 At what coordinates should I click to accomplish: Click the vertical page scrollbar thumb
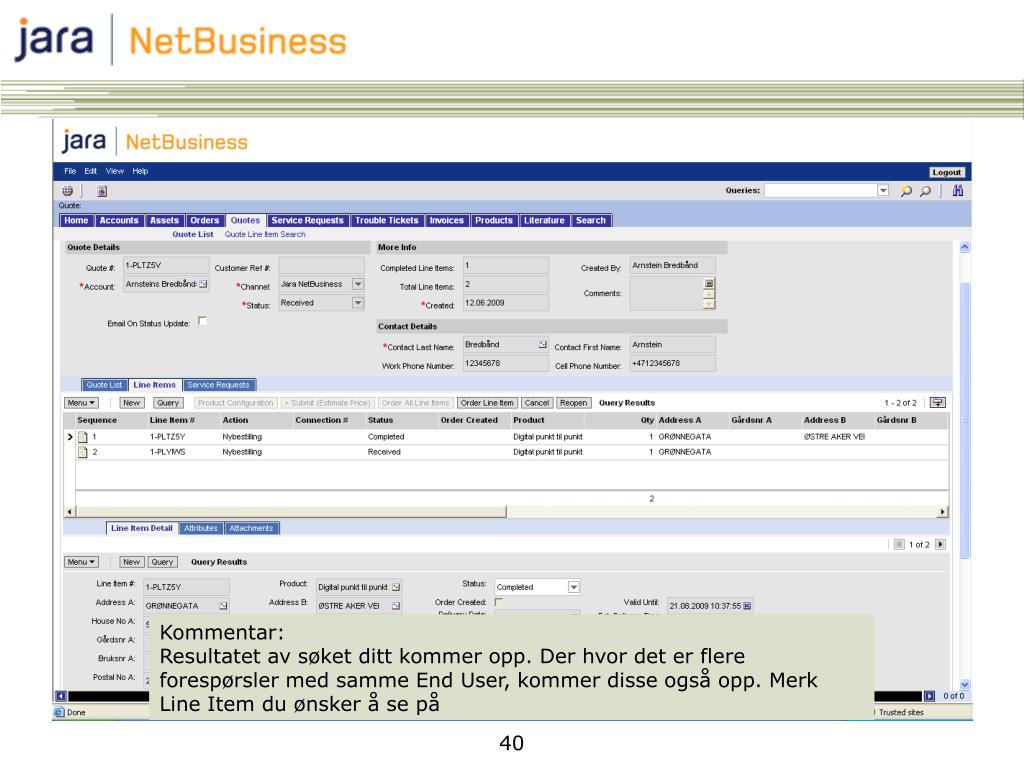pos(965,420)
